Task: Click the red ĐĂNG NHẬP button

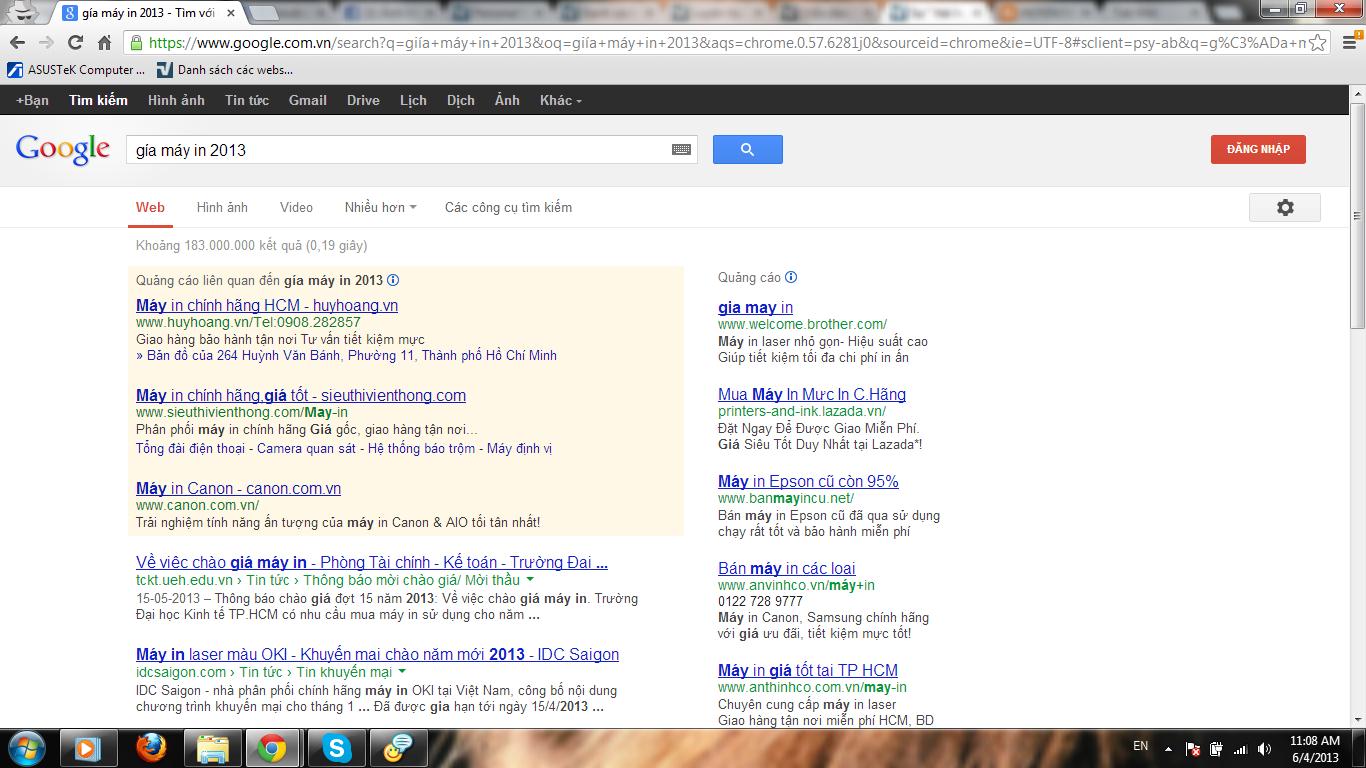Action: [x=1258, y=149]
